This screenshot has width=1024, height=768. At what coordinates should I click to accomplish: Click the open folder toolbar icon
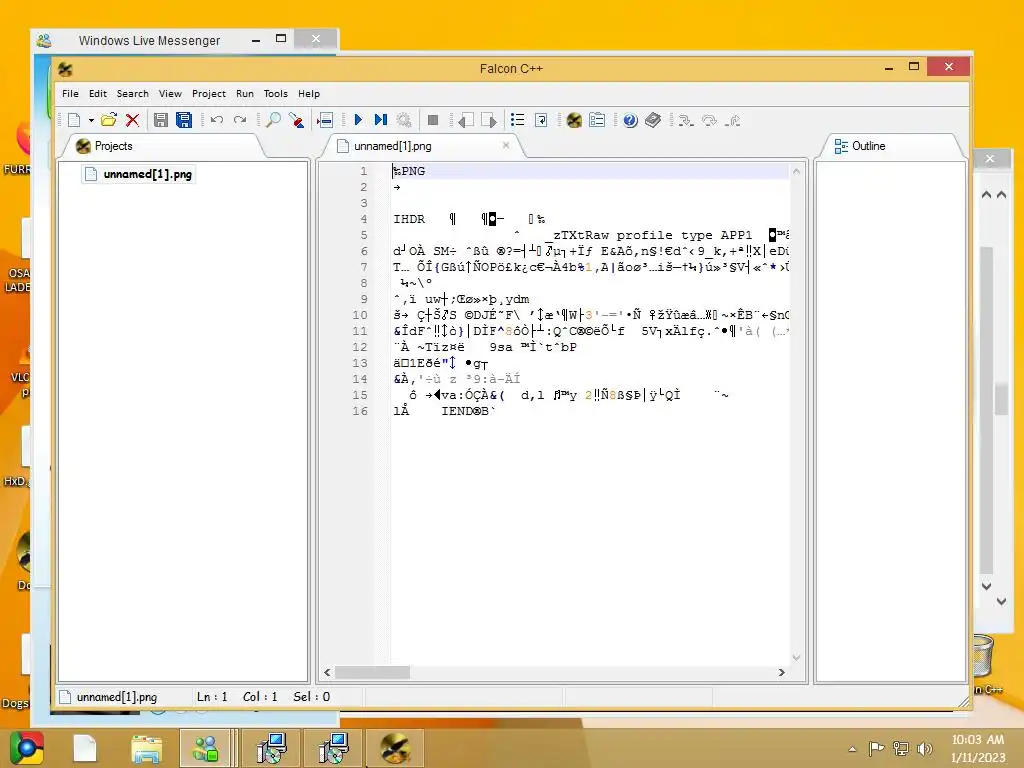pyautogui.click(x=108, y=120)
